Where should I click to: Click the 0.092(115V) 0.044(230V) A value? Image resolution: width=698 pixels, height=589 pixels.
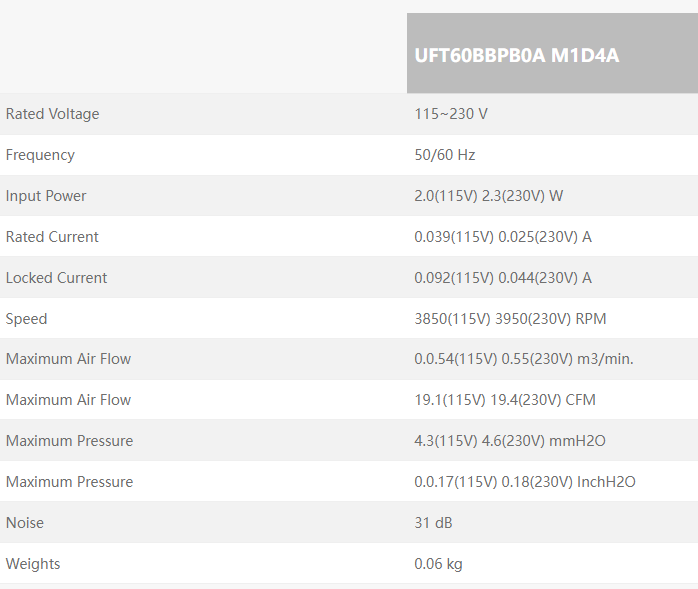tap(503, 278)
